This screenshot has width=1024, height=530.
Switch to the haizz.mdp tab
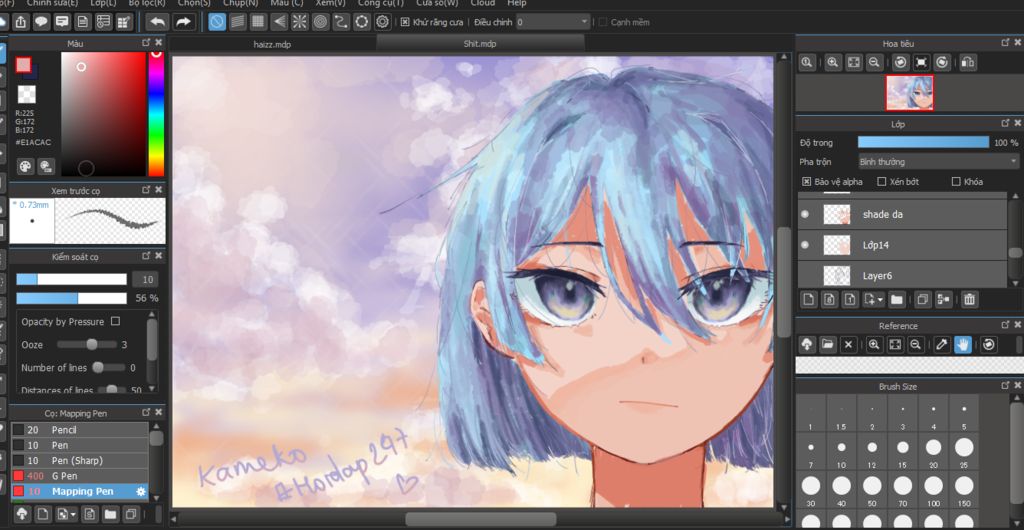pyautogui.click(x=272, y=44)
